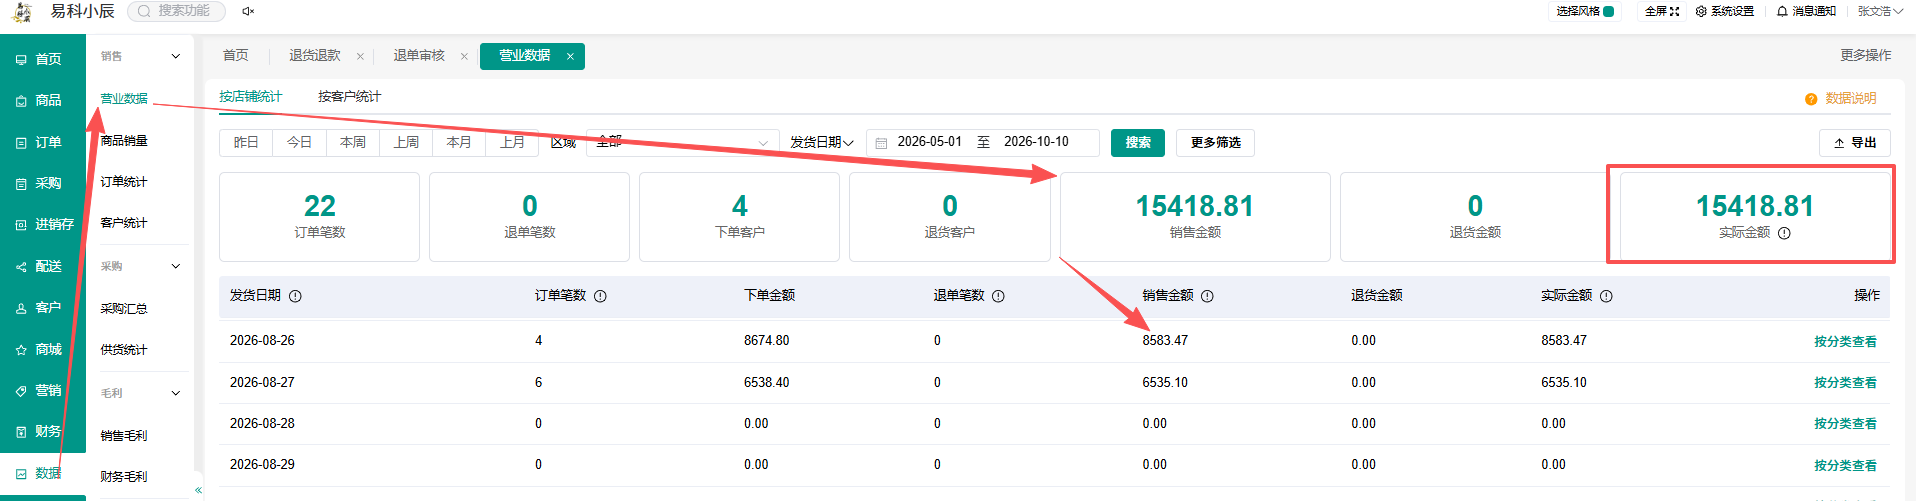Open the 张文浩 user menu

pos(1880,11)
